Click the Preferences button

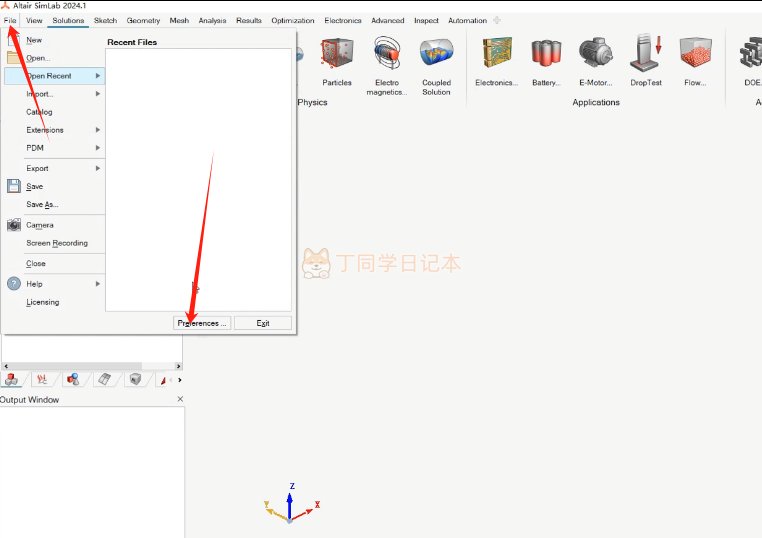pos(202,323)
